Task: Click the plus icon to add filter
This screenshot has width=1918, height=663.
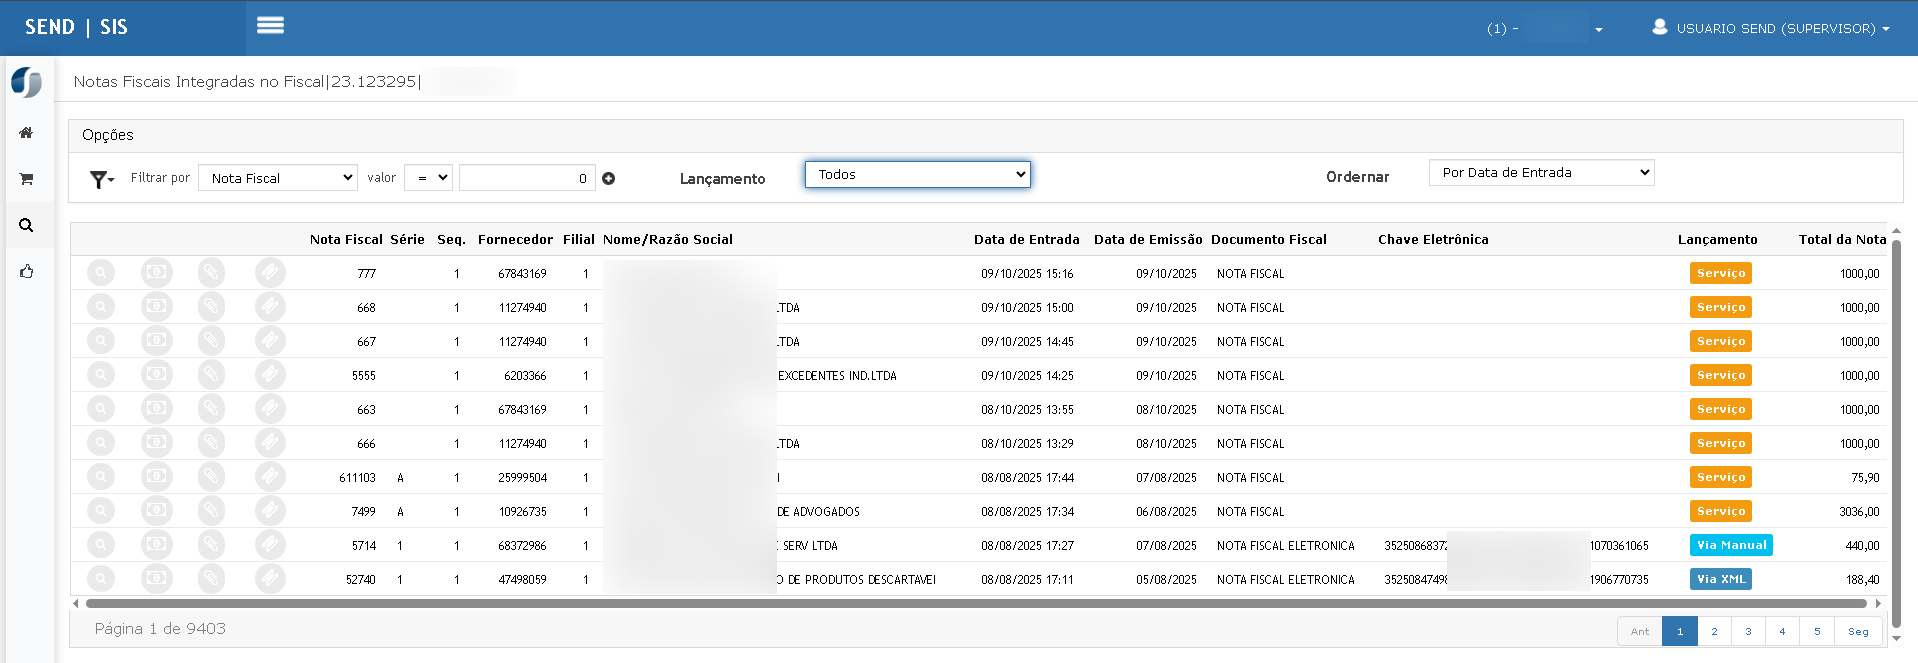Action: [608, 179]
